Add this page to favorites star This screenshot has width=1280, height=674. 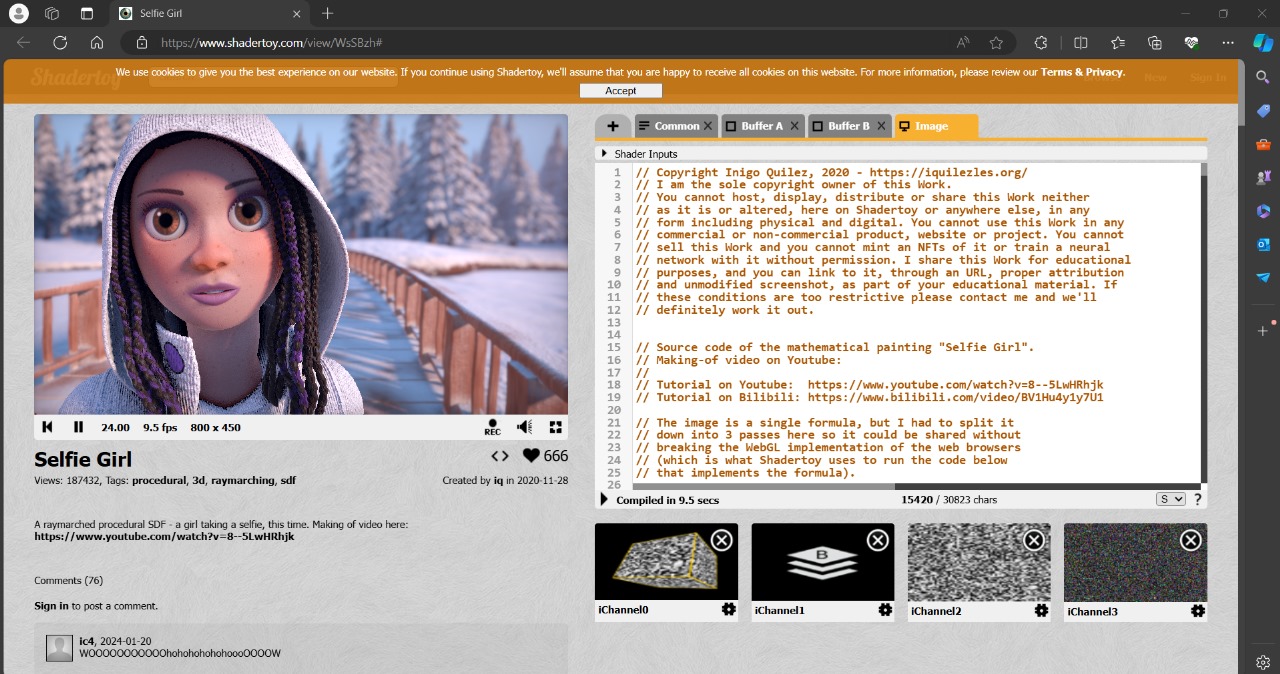(996, 43)
